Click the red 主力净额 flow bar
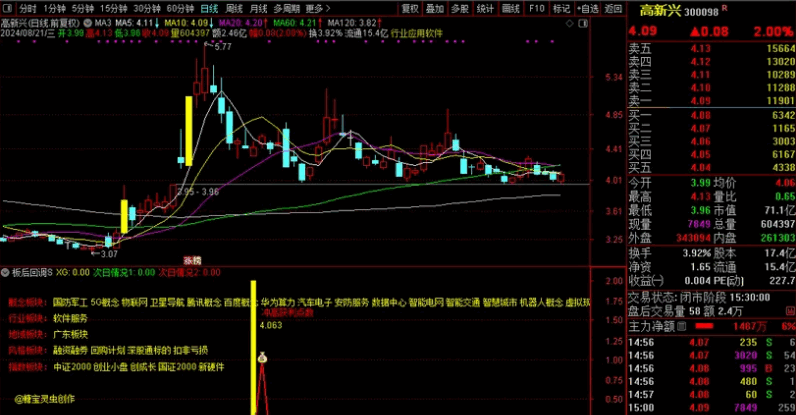This screenshot has width=796, height=415. coord(704,326)
